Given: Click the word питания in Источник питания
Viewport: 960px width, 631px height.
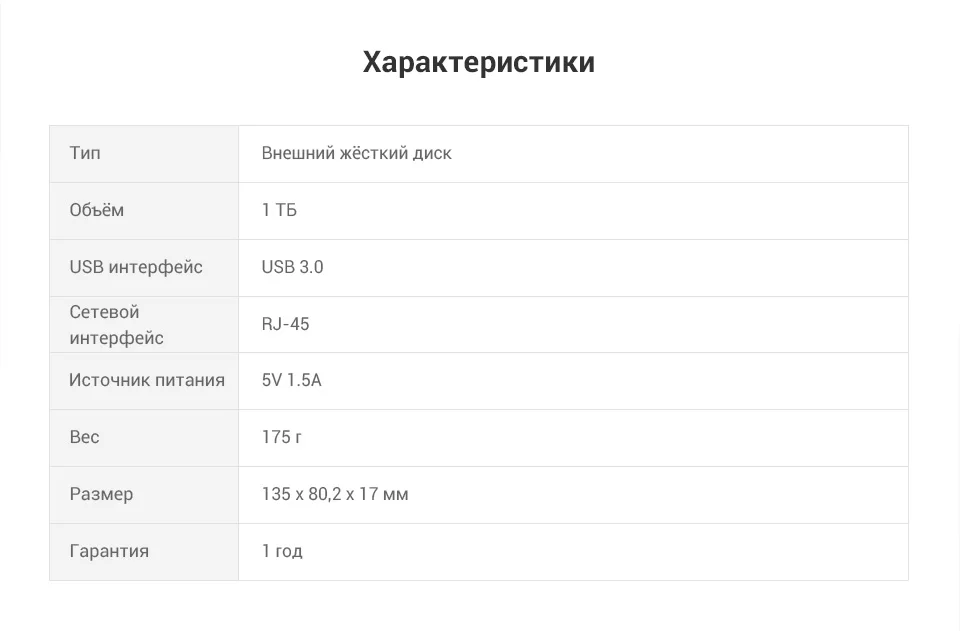Looking at the screenshot, I should click(190, 380).
